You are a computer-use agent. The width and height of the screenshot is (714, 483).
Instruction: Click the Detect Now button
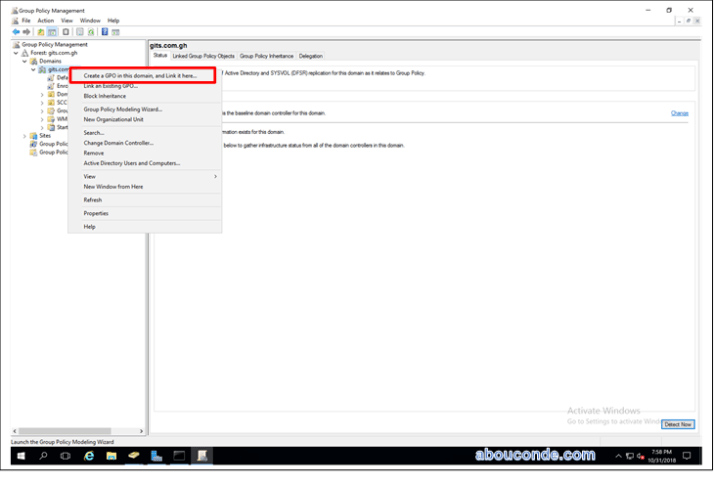[x=677, y=425]
